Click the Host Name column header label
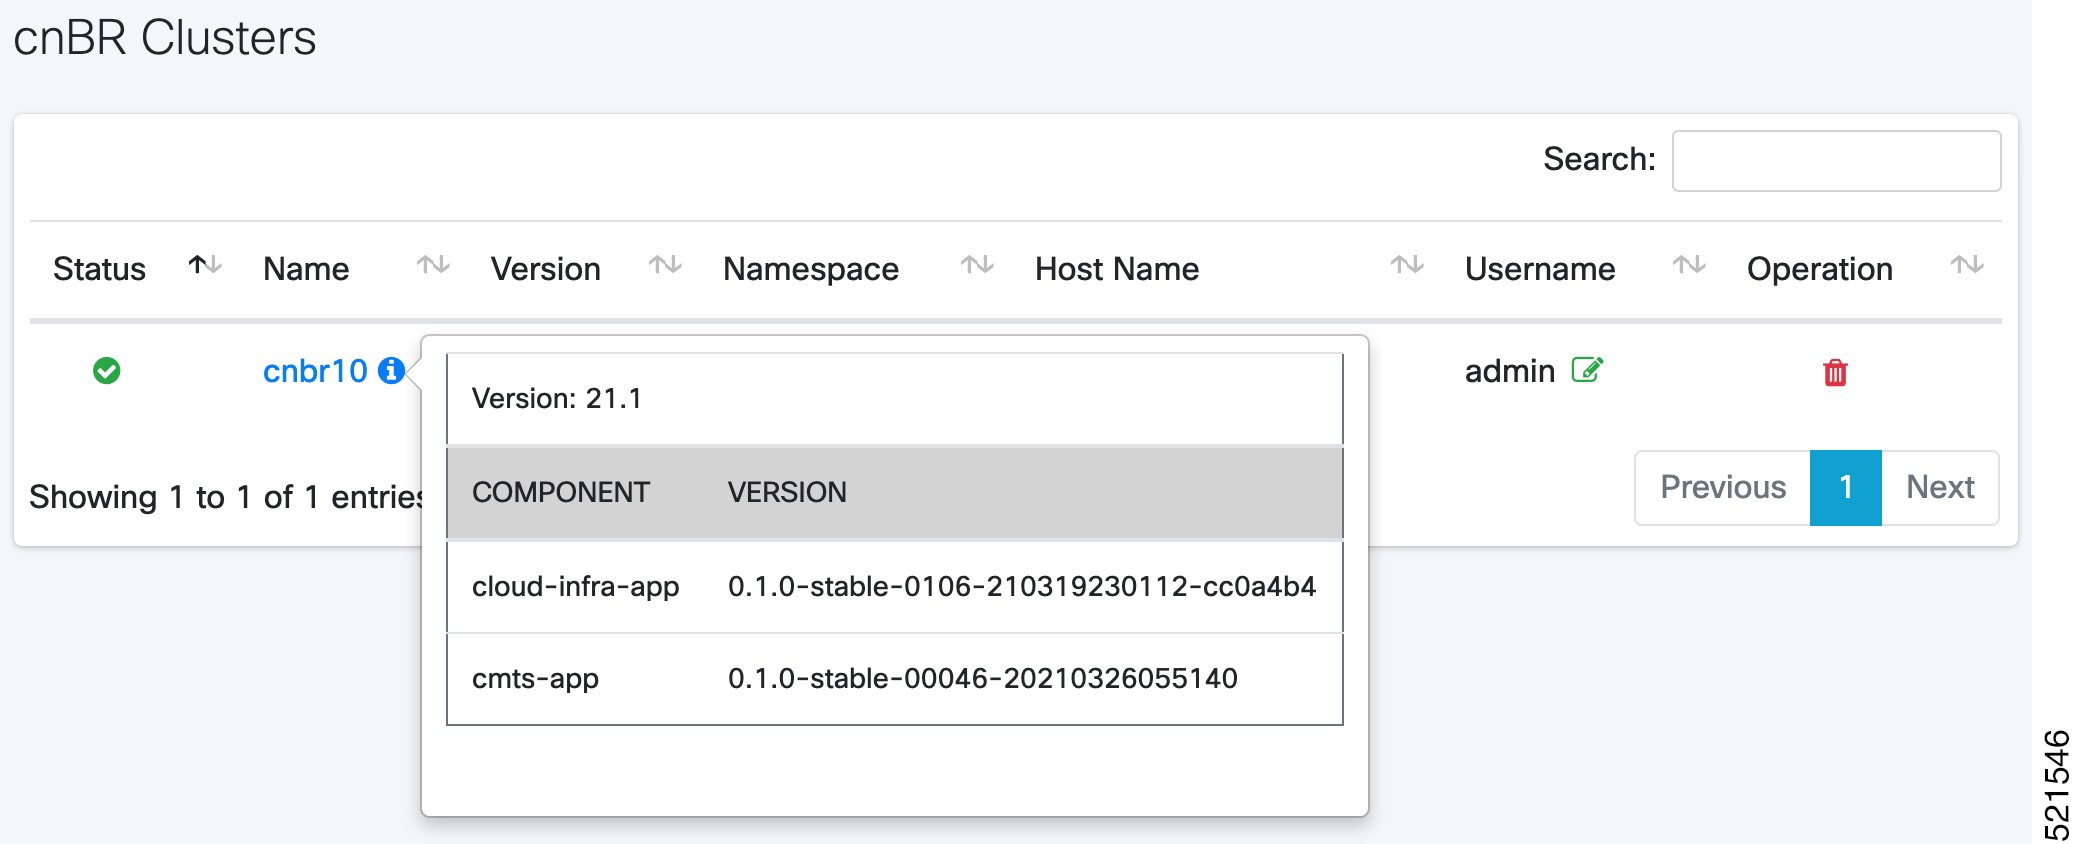Image resolution: width=2073 pixels, height=844 pixels. click(1117, 269)
